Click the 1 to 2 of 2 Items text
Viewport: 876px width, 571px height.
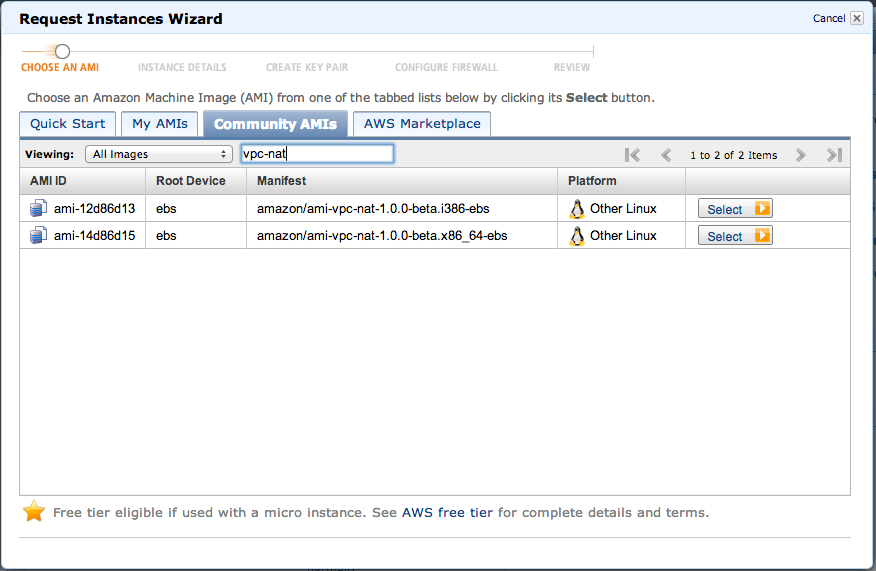[734, 155]
